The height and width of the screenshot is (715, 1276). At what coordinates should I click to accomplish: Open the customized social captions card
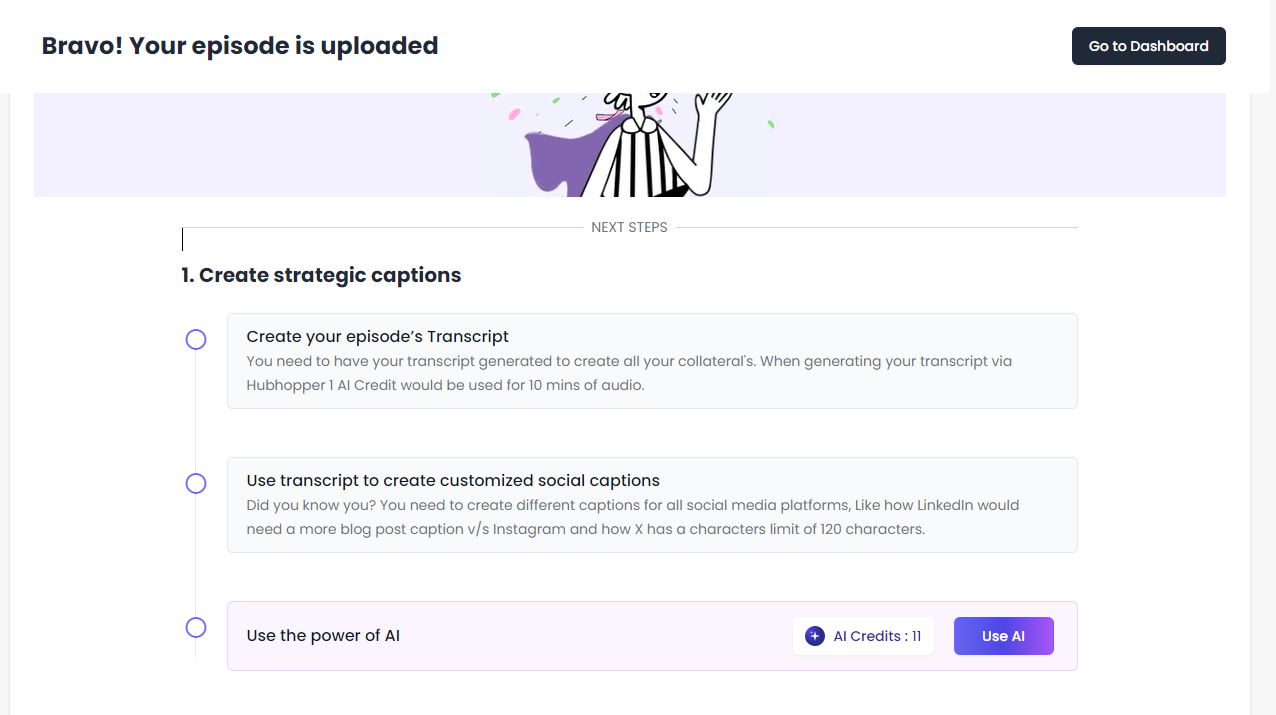651,505
